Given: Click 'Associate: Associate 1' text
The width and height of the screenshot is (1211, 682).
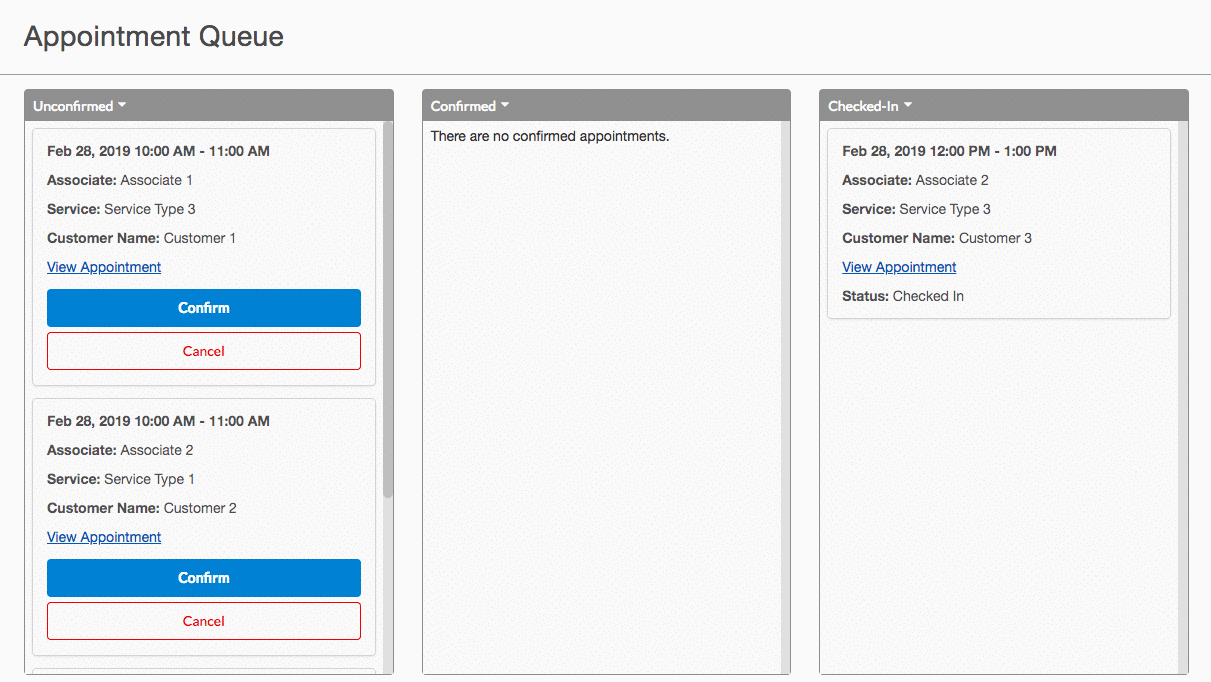Looking at the screenshot, I should (120, 180).
